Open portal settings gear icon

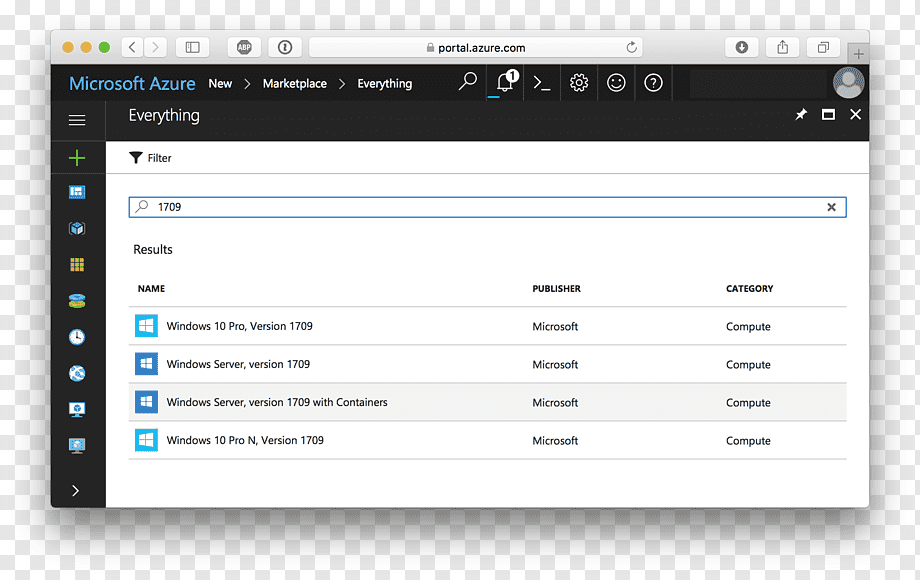click(x=579, y=83)
